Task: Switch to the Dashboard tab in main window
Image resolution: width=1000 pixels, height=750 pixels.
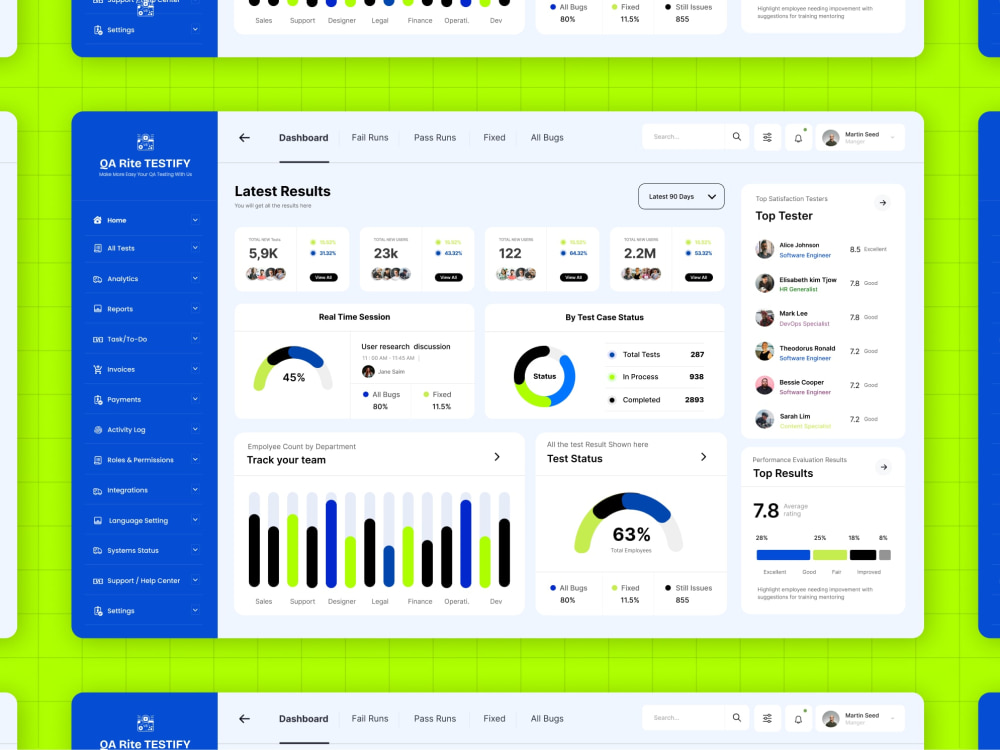Action: coord(304,138)
